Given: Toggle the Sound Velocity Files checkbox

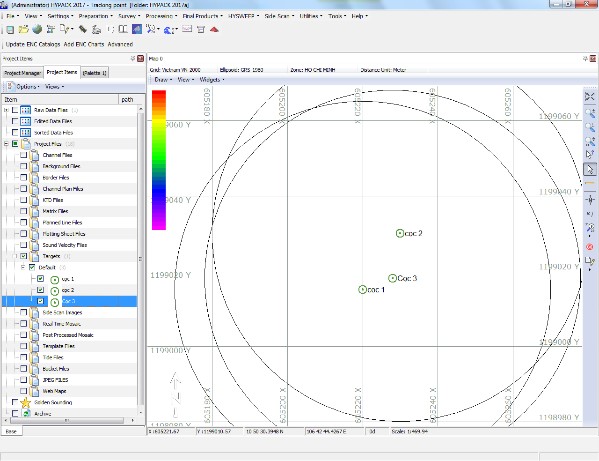Looking at the screenshot, I should pos(24,245).
